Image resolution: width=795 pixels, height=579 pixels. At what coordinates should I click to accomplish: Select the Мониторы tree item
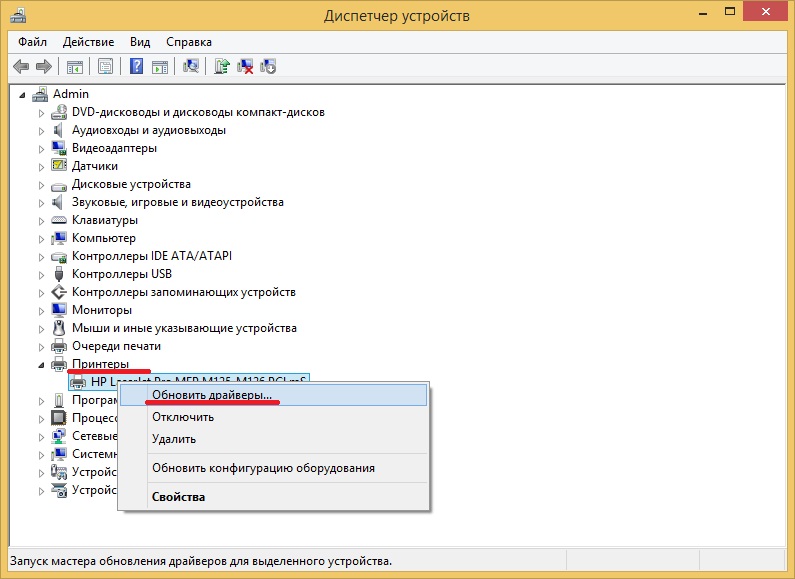pos(99,310)
